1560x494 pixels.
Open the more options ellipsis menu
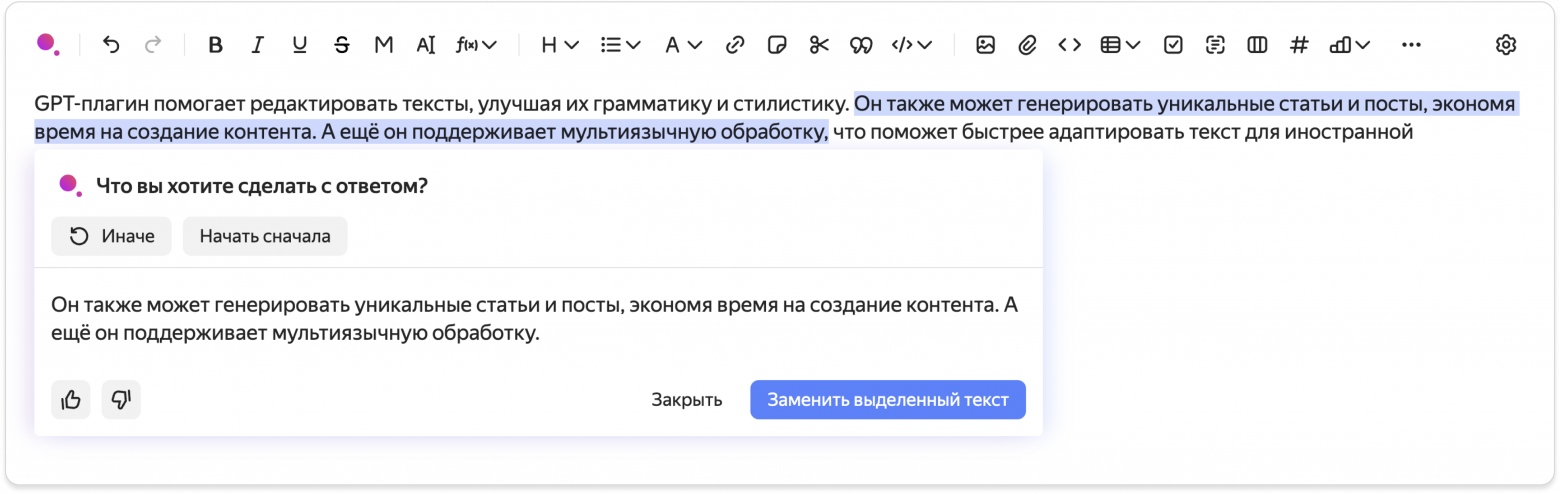click(x=1411, y=44)
